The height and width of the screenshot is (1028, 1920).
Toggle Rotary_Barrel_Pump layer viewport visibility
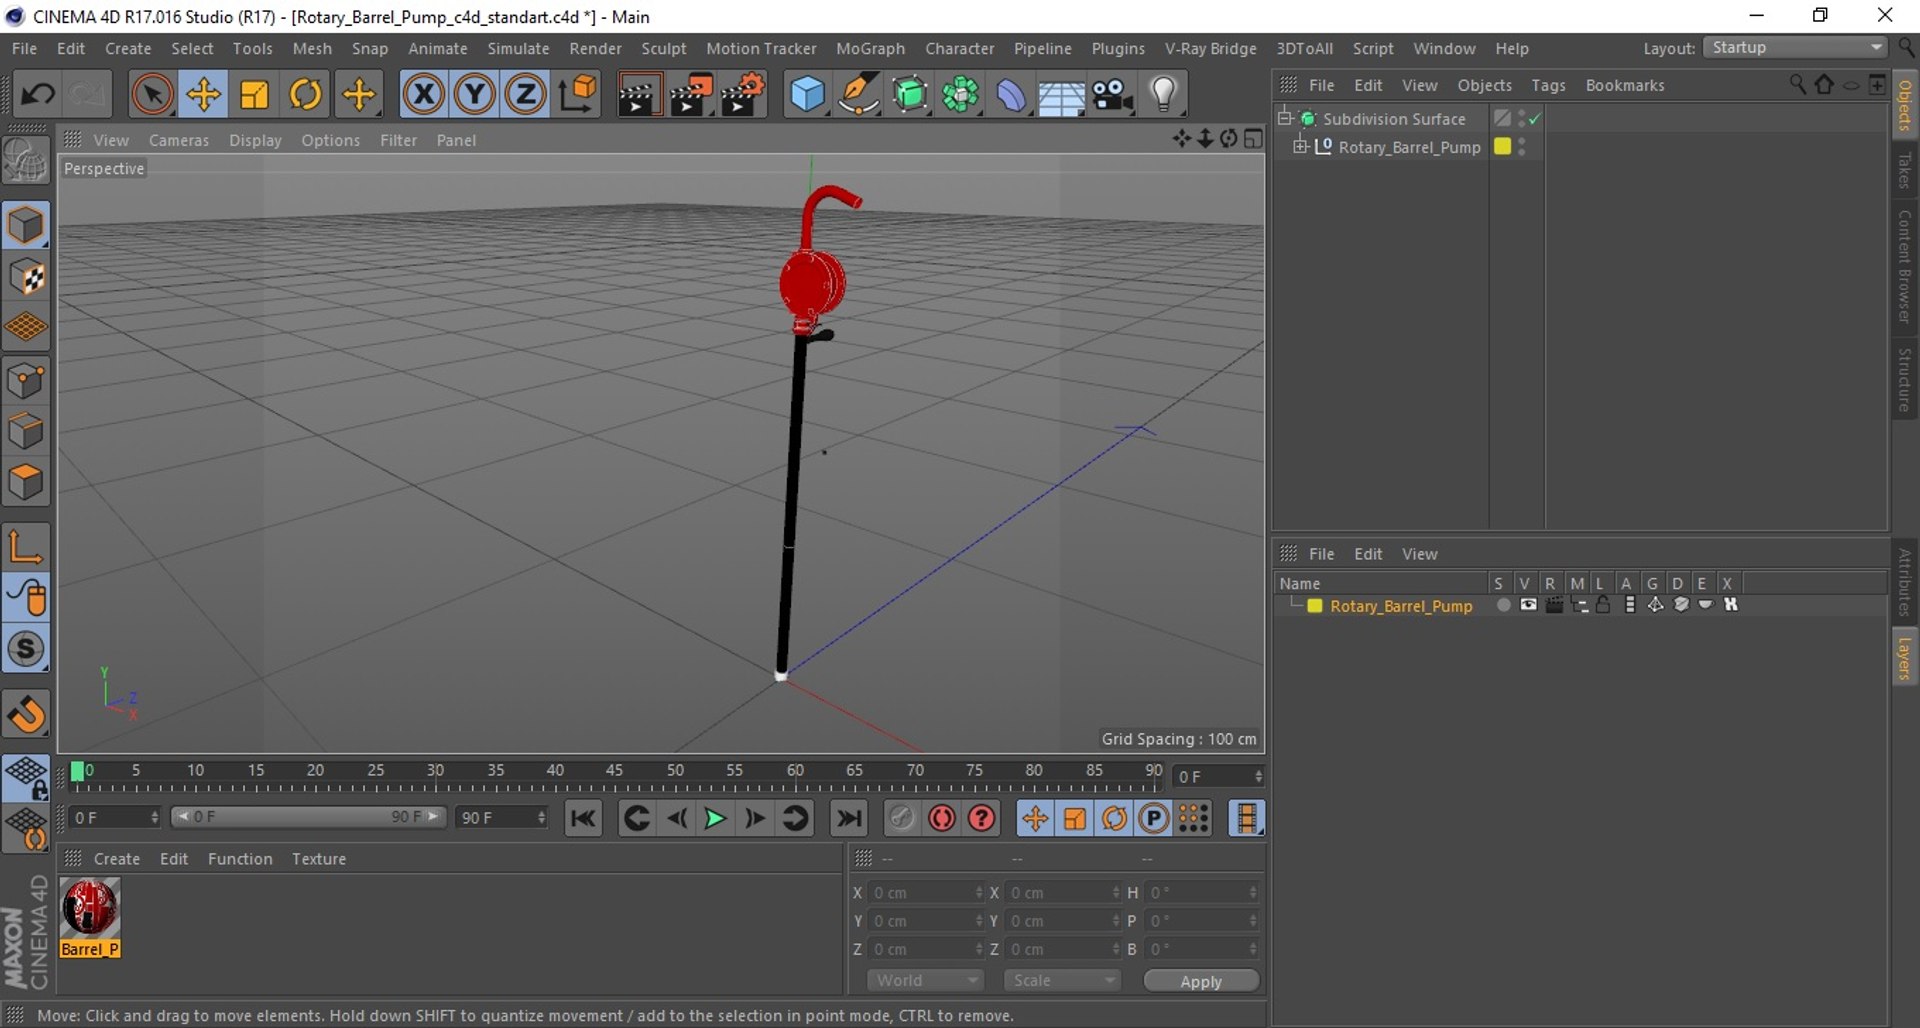pos(1528,605)
